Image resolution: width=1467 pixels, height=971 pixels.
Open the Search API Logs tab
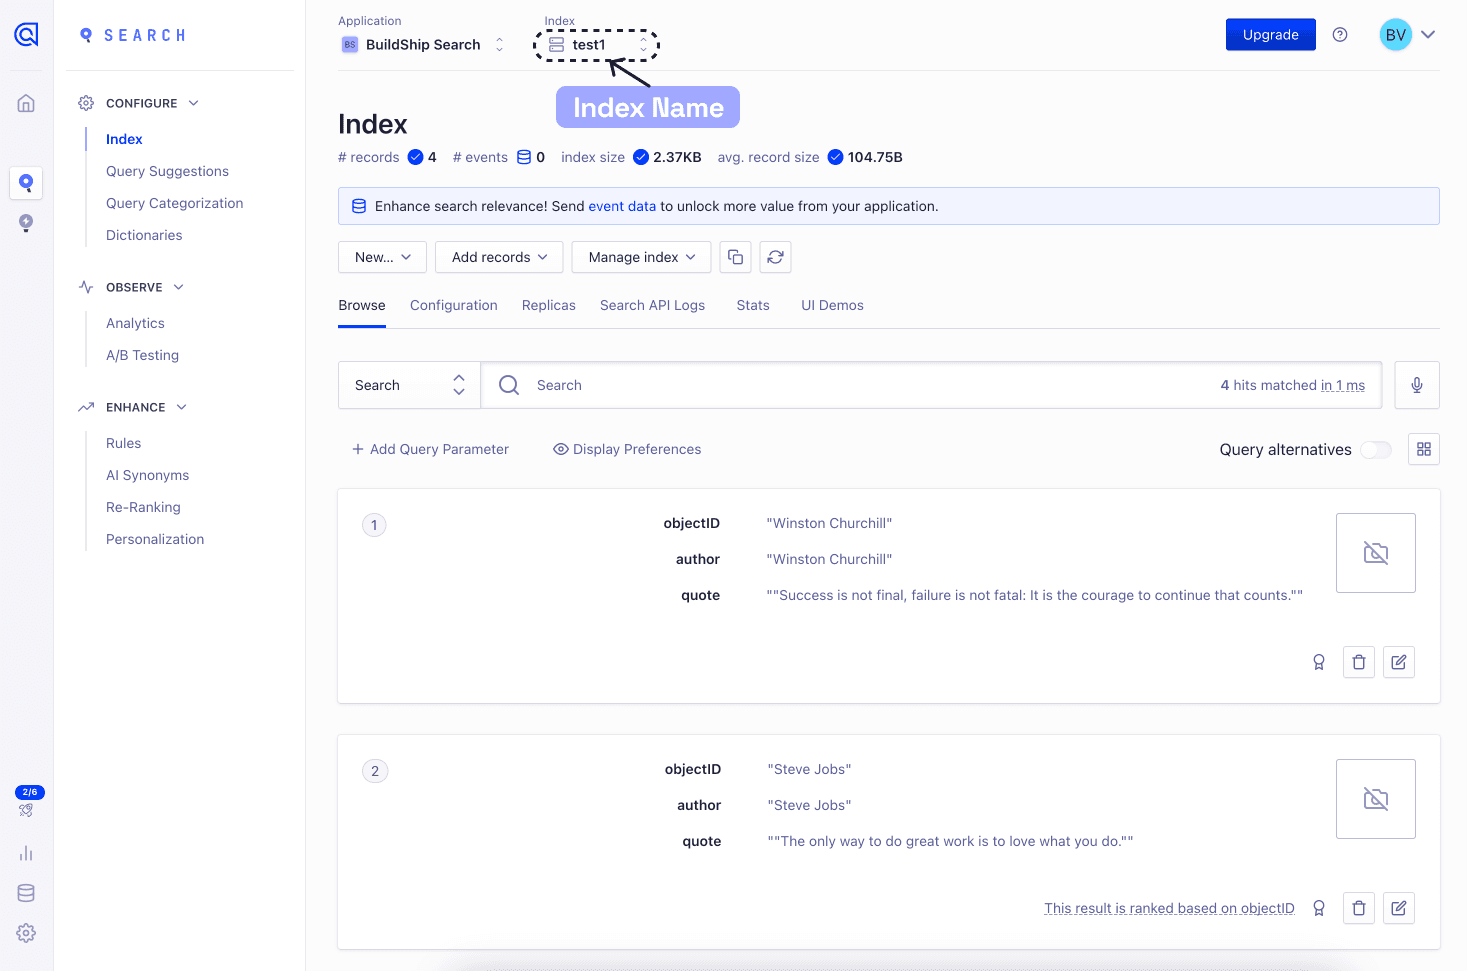pos(652,305)
